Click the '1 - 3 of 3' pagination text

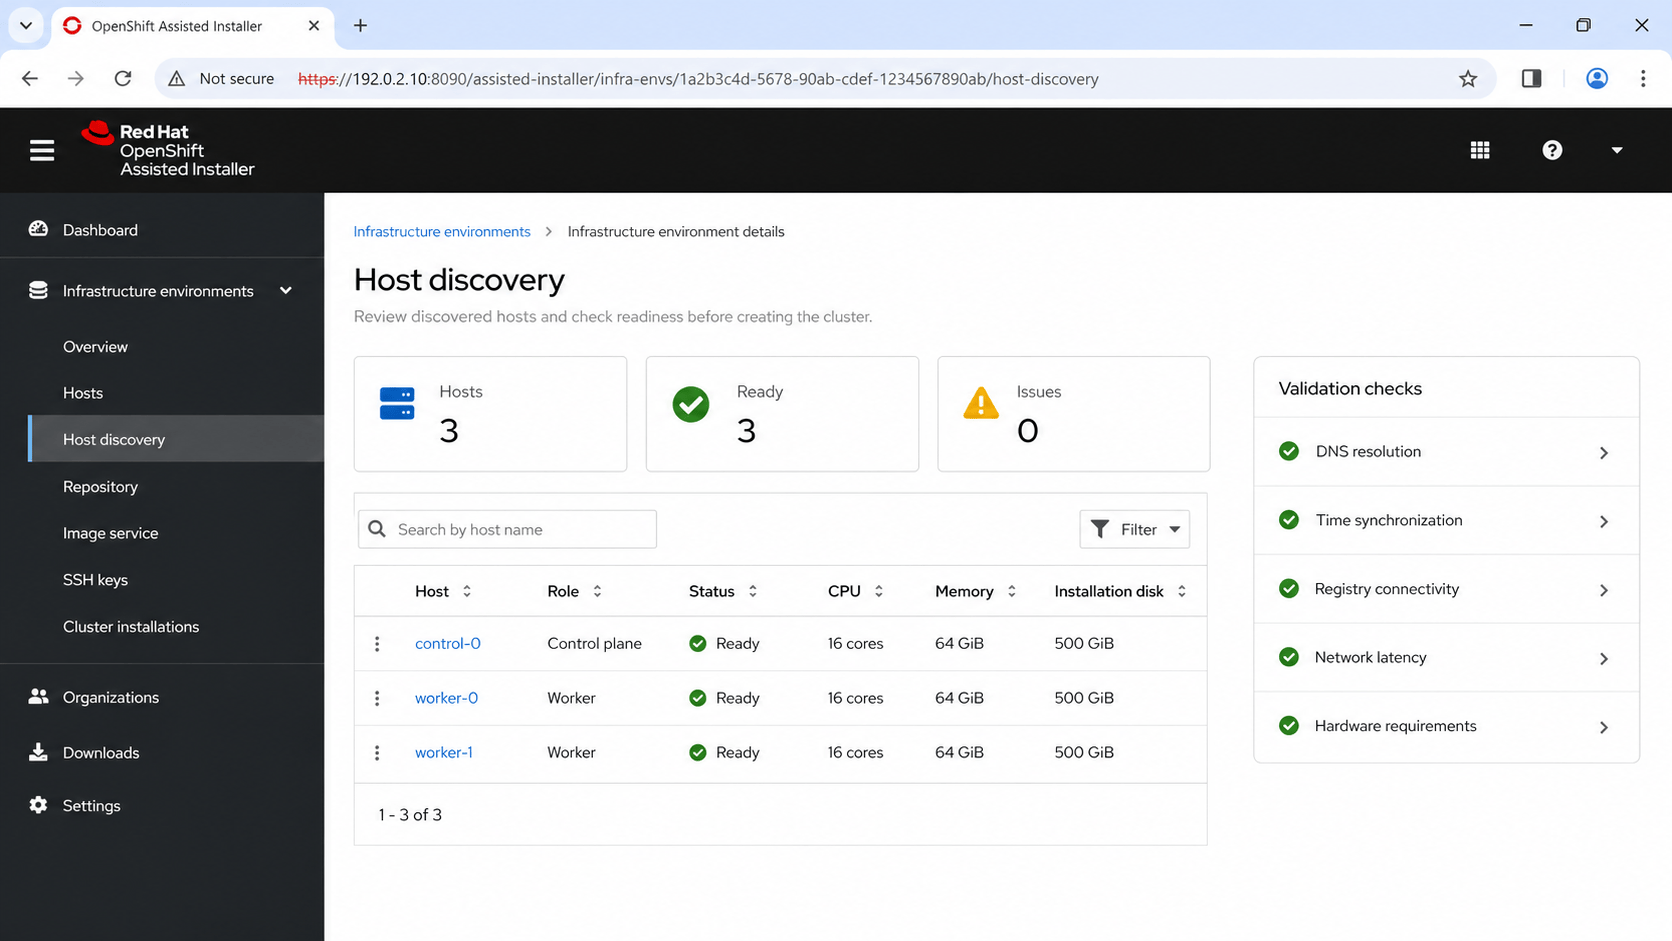tap(410, 815)
